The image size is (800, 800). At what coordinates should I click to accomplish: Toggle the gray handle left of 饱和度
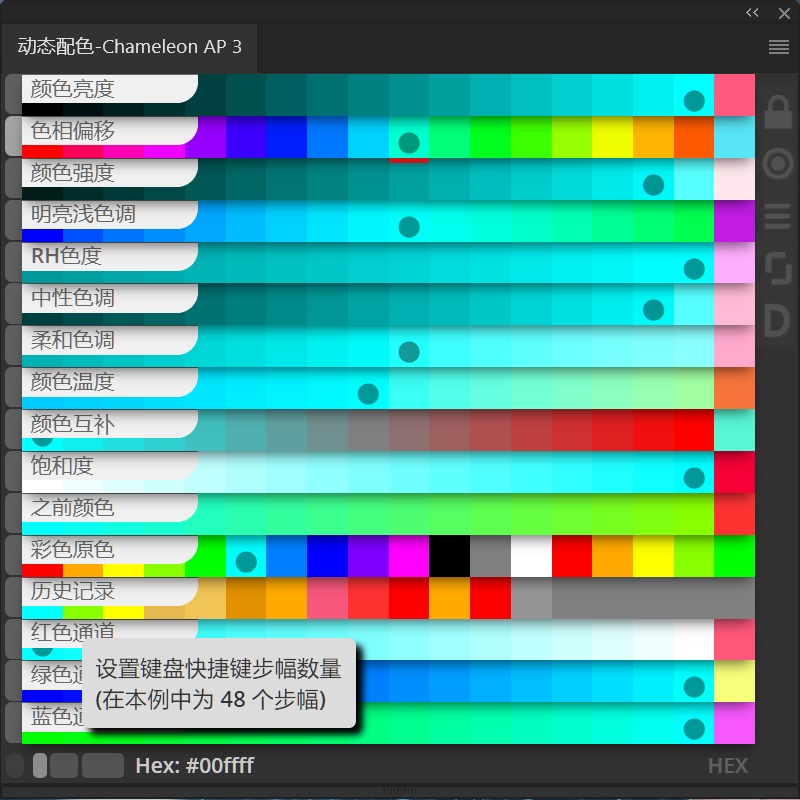13,471
